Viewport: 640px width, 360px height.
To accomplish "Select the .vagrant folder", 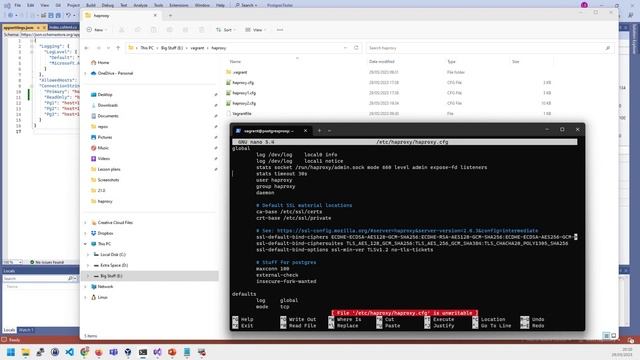I will [240, 72].
